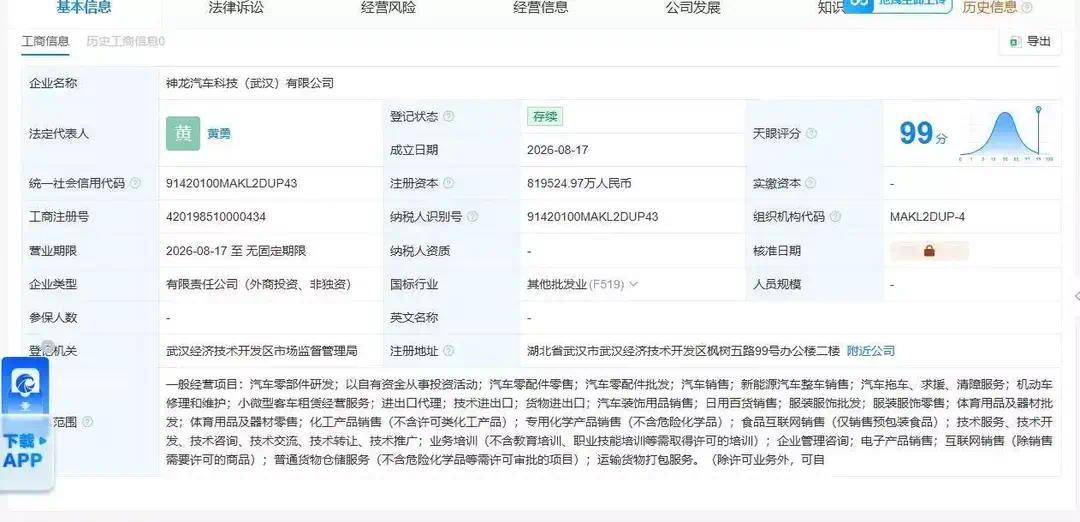Click the 成立日期 label cell
1080x522 pixels.
(x=452, y=150)
